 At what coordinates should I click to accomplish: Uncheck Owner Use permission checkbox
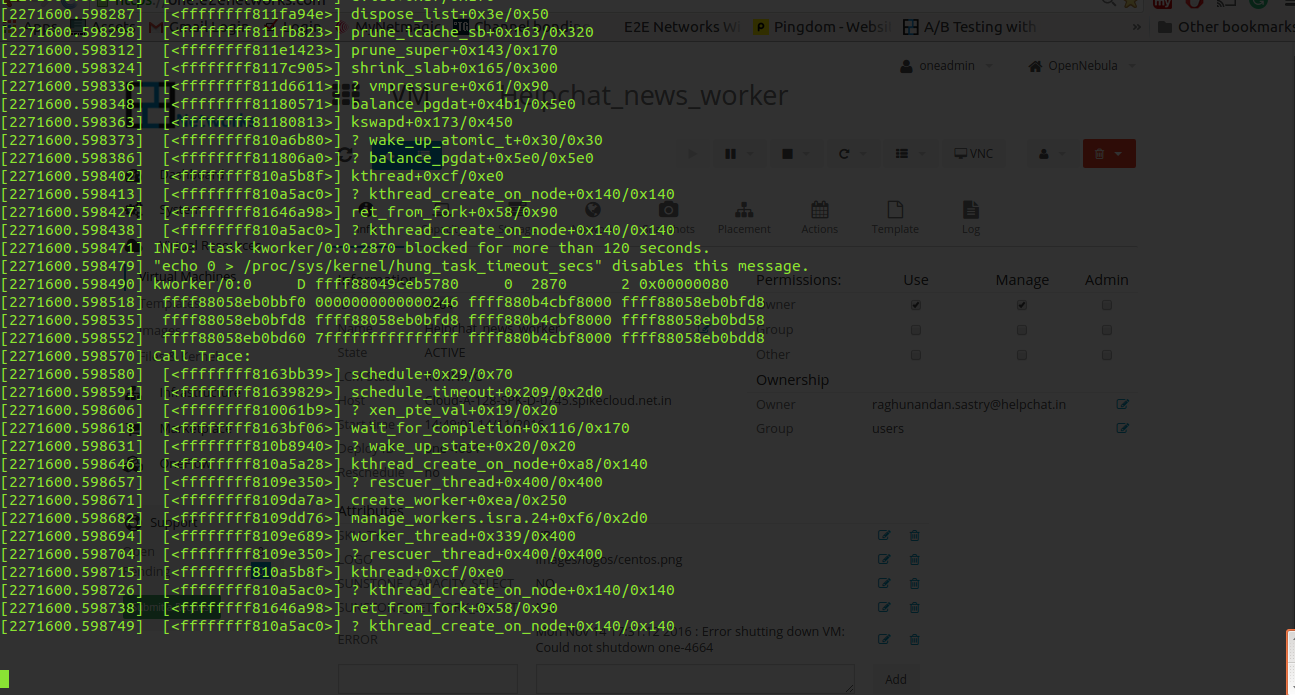click(916, 305)
